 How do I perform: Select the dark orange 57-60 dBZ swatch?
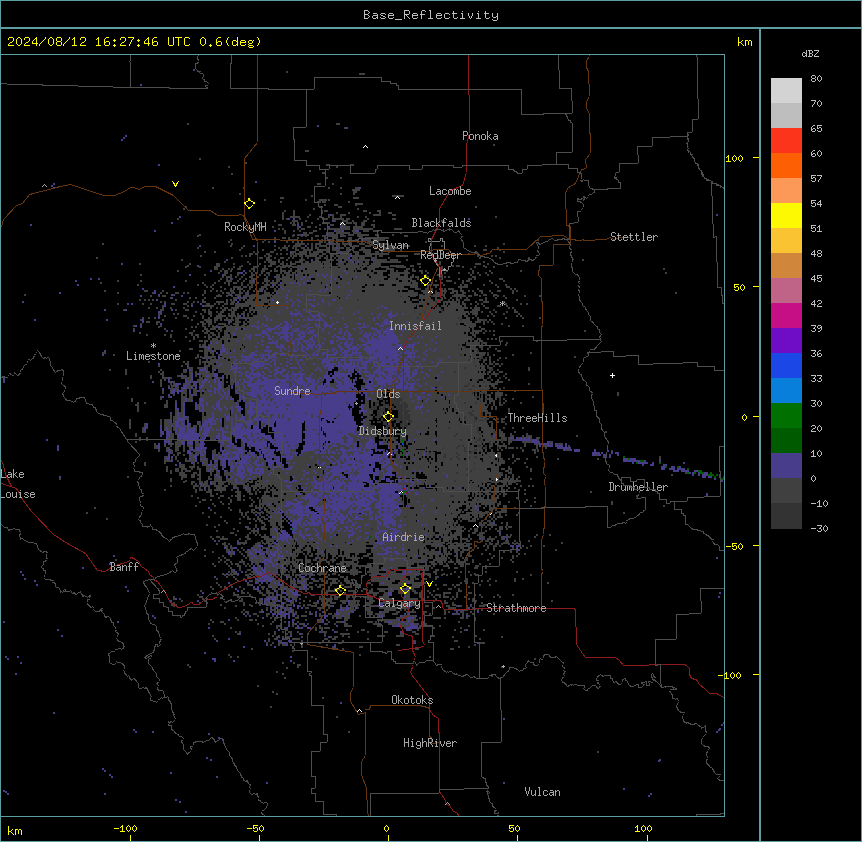pos(786,165)
